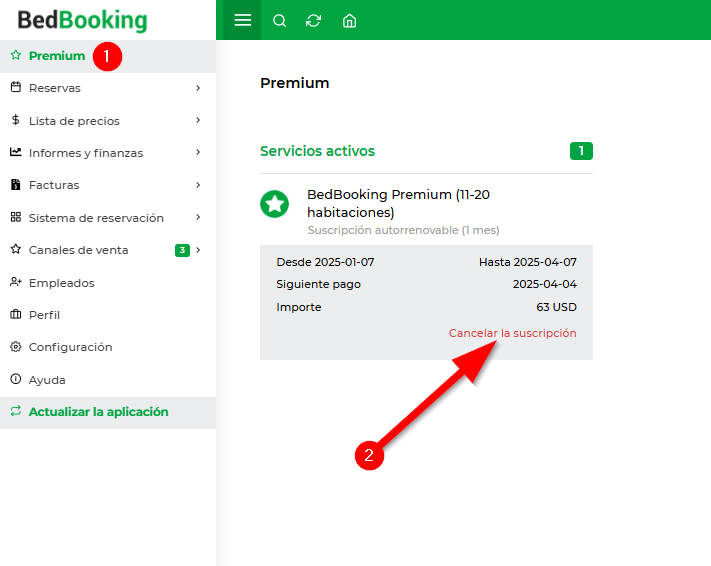Image resolution: width=711 pixels, height=566 pixels.
Task: Open the Perfil menu item
Action: point(108,315)
